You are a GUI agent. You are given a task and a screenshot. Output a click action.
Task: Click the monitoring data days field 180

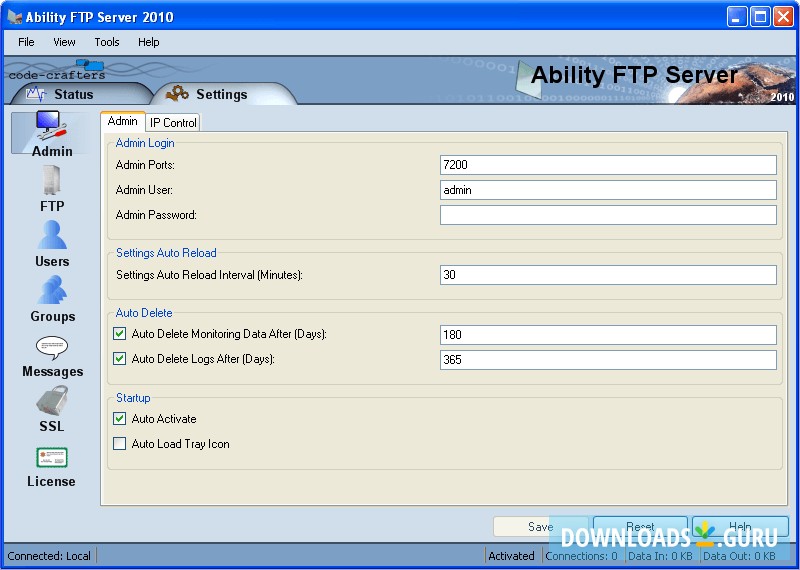point(608,335)
